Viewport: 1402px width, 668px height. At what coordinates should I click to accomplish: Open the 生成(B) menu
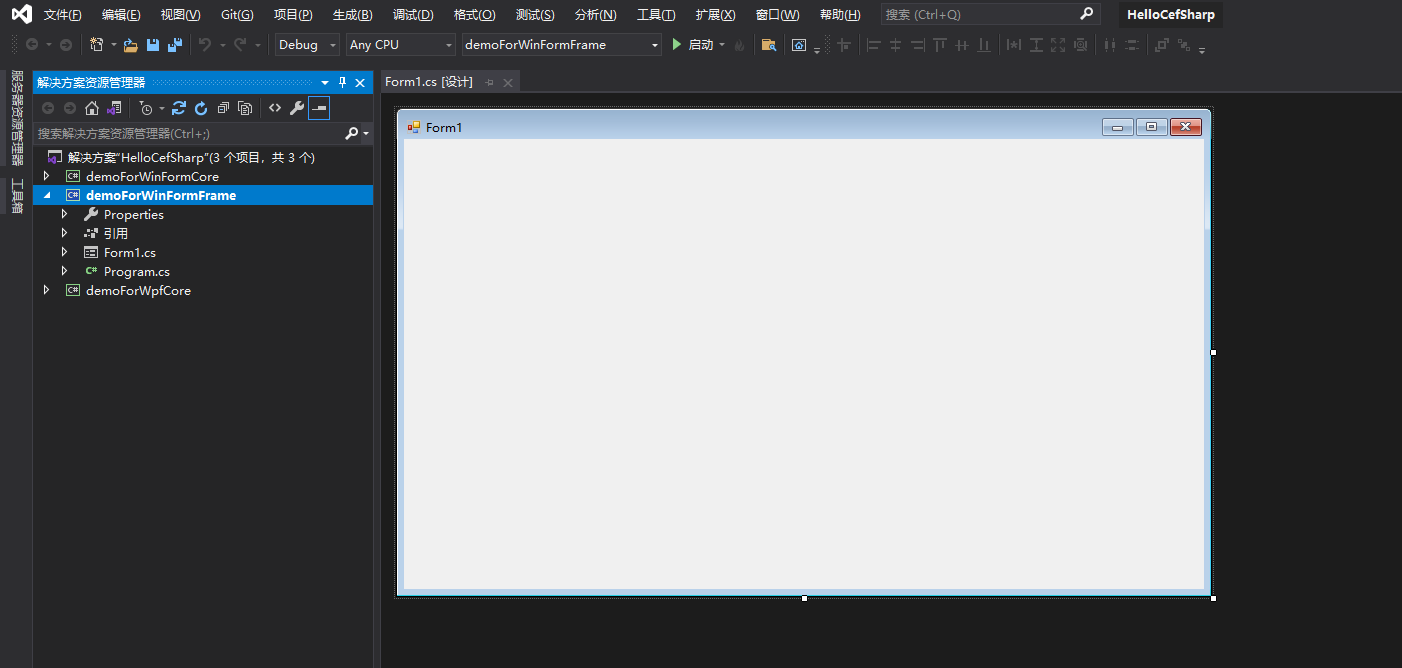(x=352, y=15)
